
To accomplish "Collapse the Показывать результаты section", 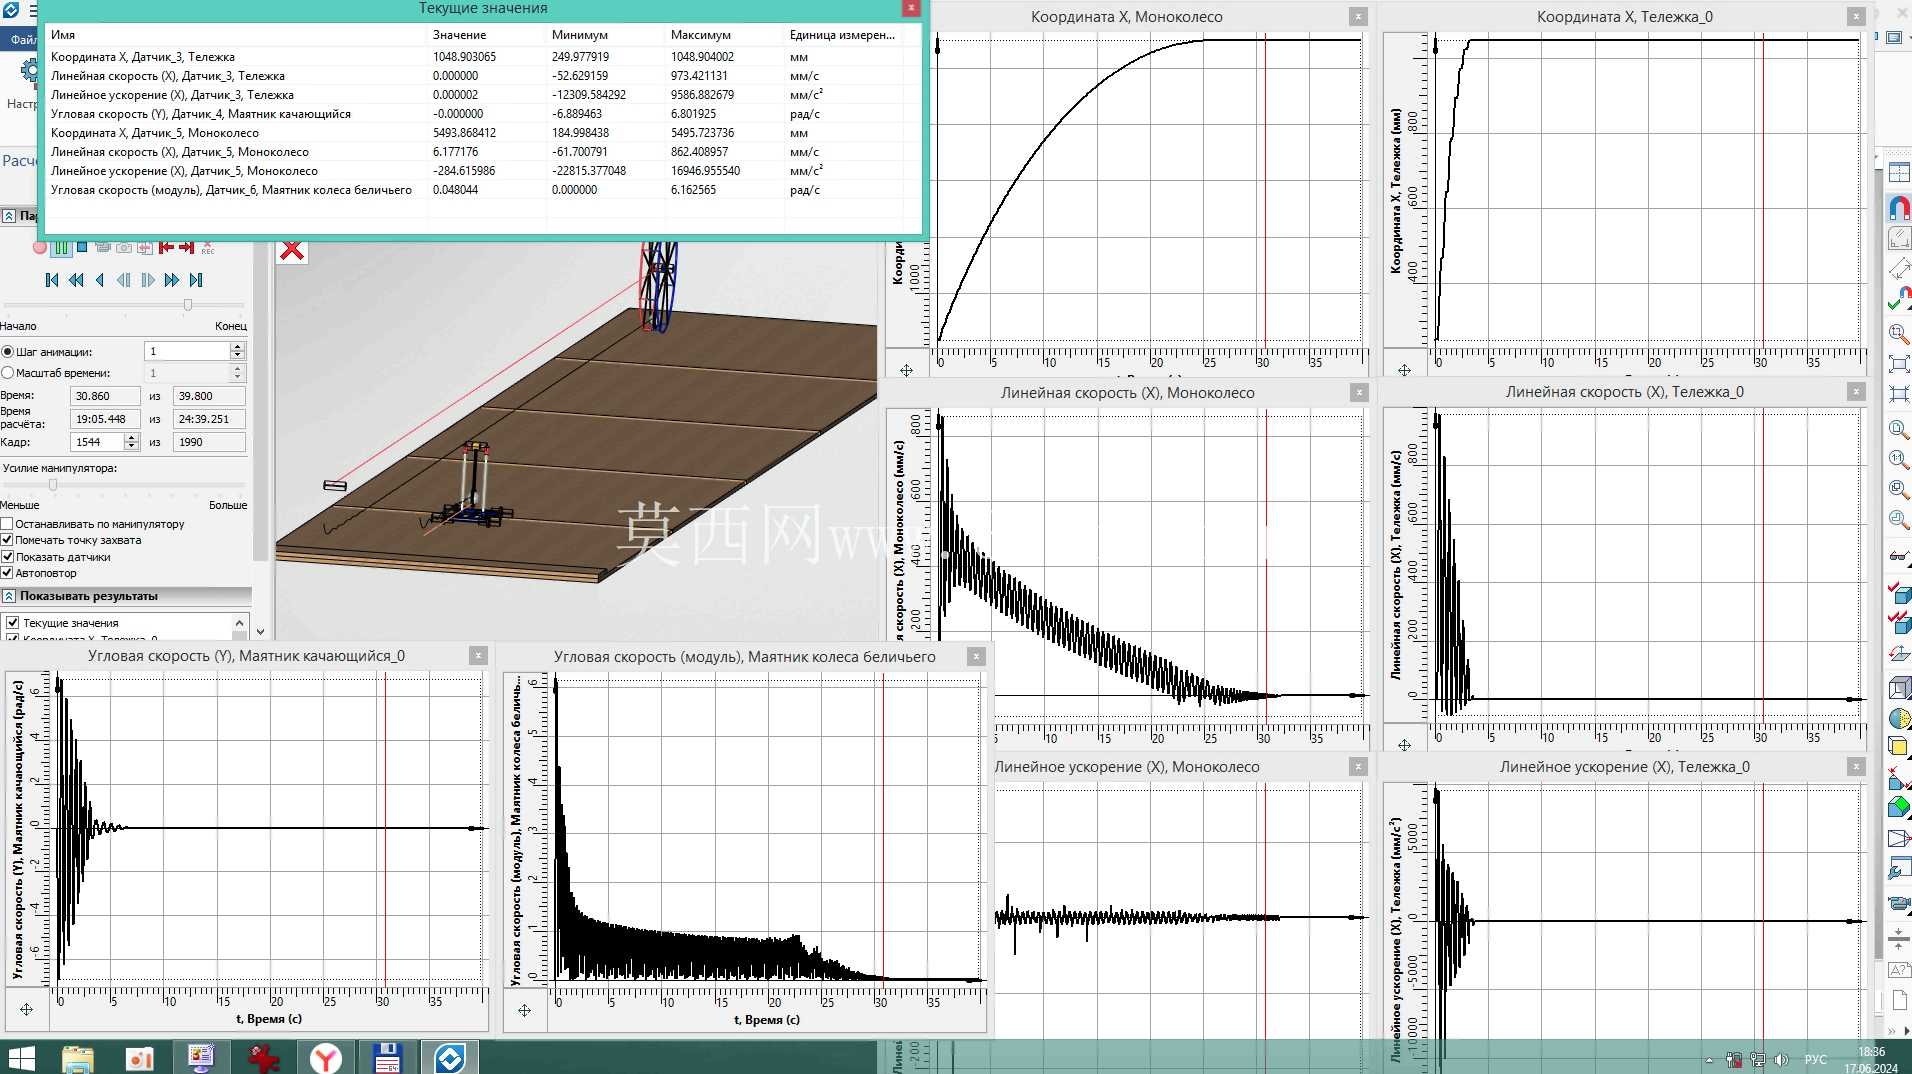I will click(x=9, y=596).
